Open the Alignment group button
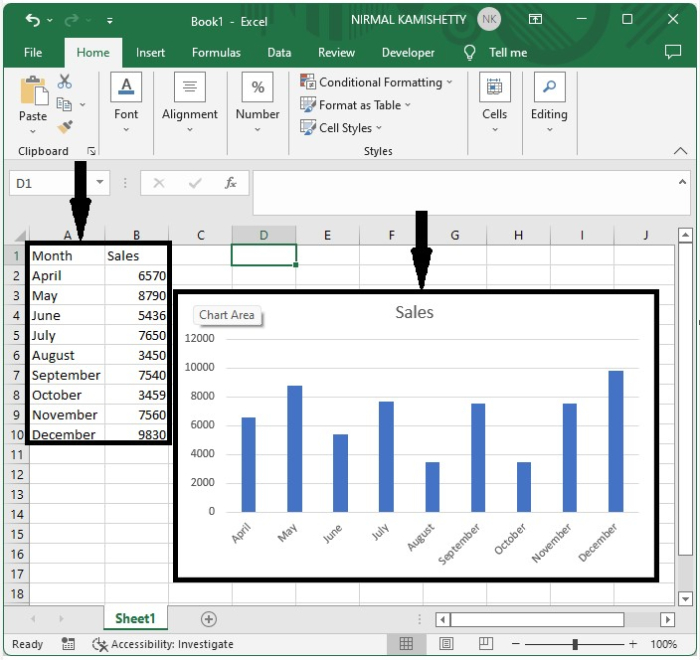Image resolution: width=700 pixels, height=660 pixels. 190,103
